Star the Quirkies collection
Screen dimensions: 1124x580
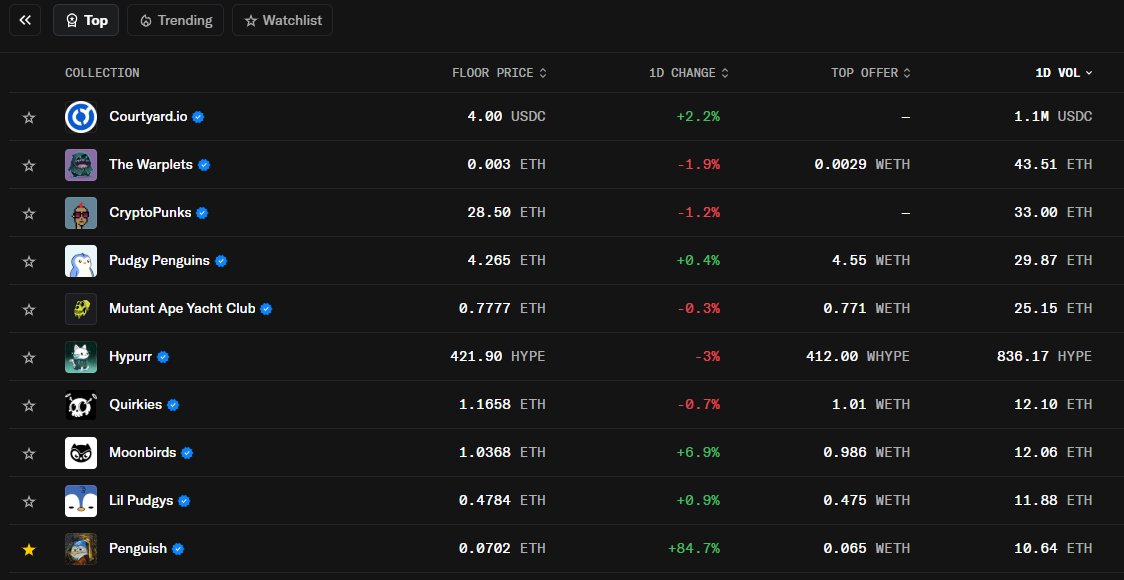29,405
